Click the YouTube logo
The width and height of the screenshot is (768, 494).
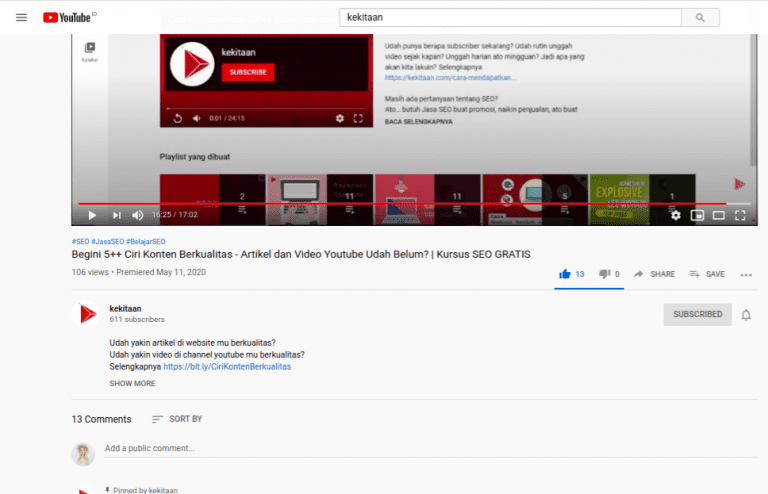click(x=70, y=17)
